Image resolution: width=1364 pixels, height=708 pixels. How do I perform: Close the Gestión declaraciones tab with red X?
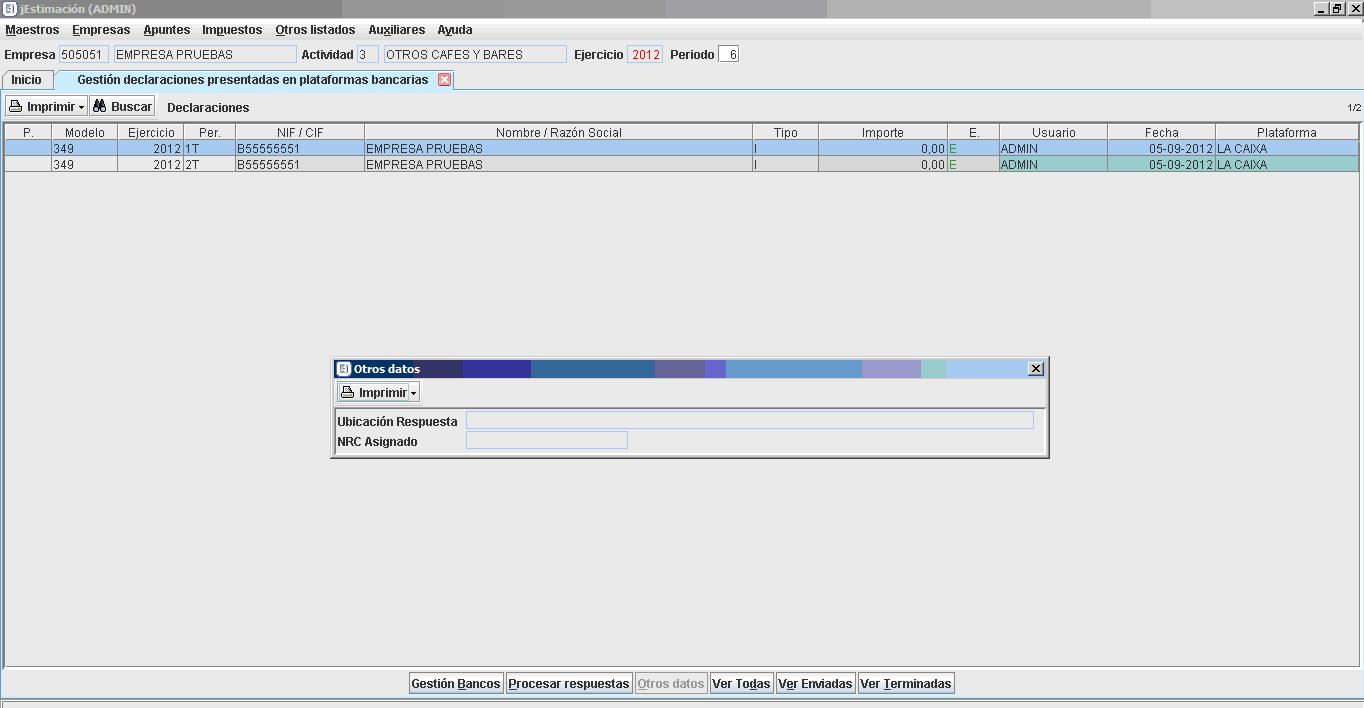coord(445,80)
